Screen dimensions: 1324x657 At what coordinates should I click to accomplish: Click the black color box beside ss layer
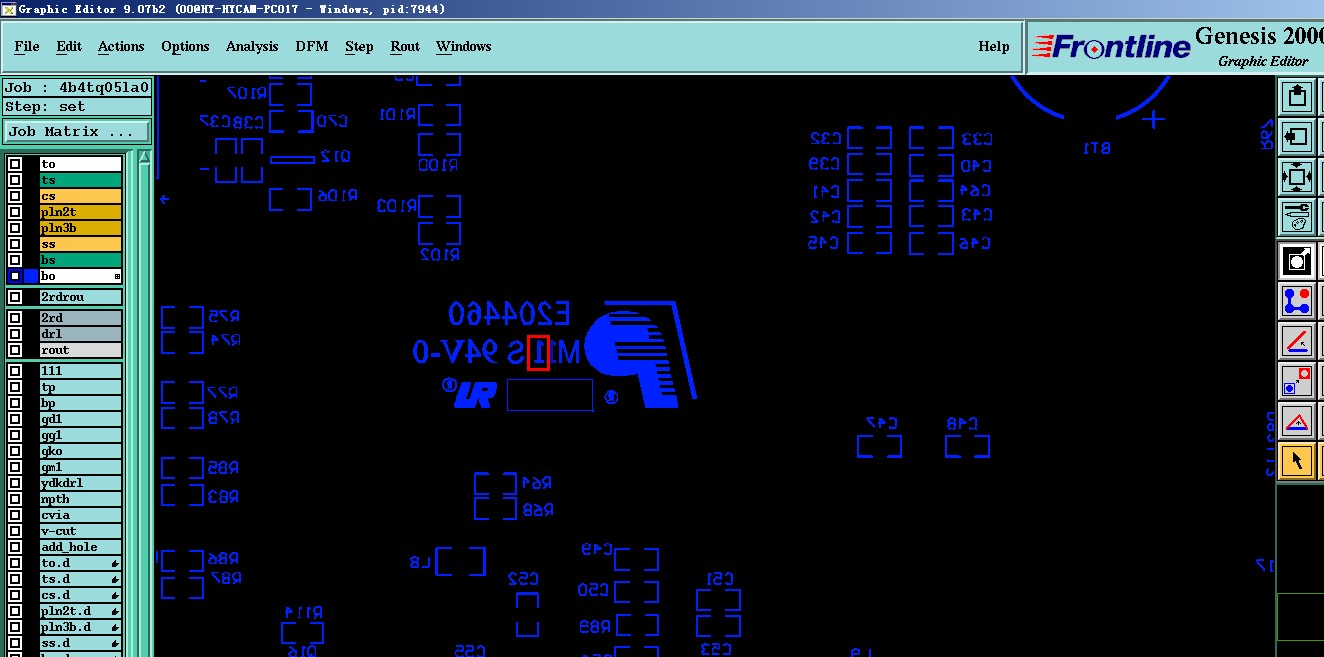point(31,244)
